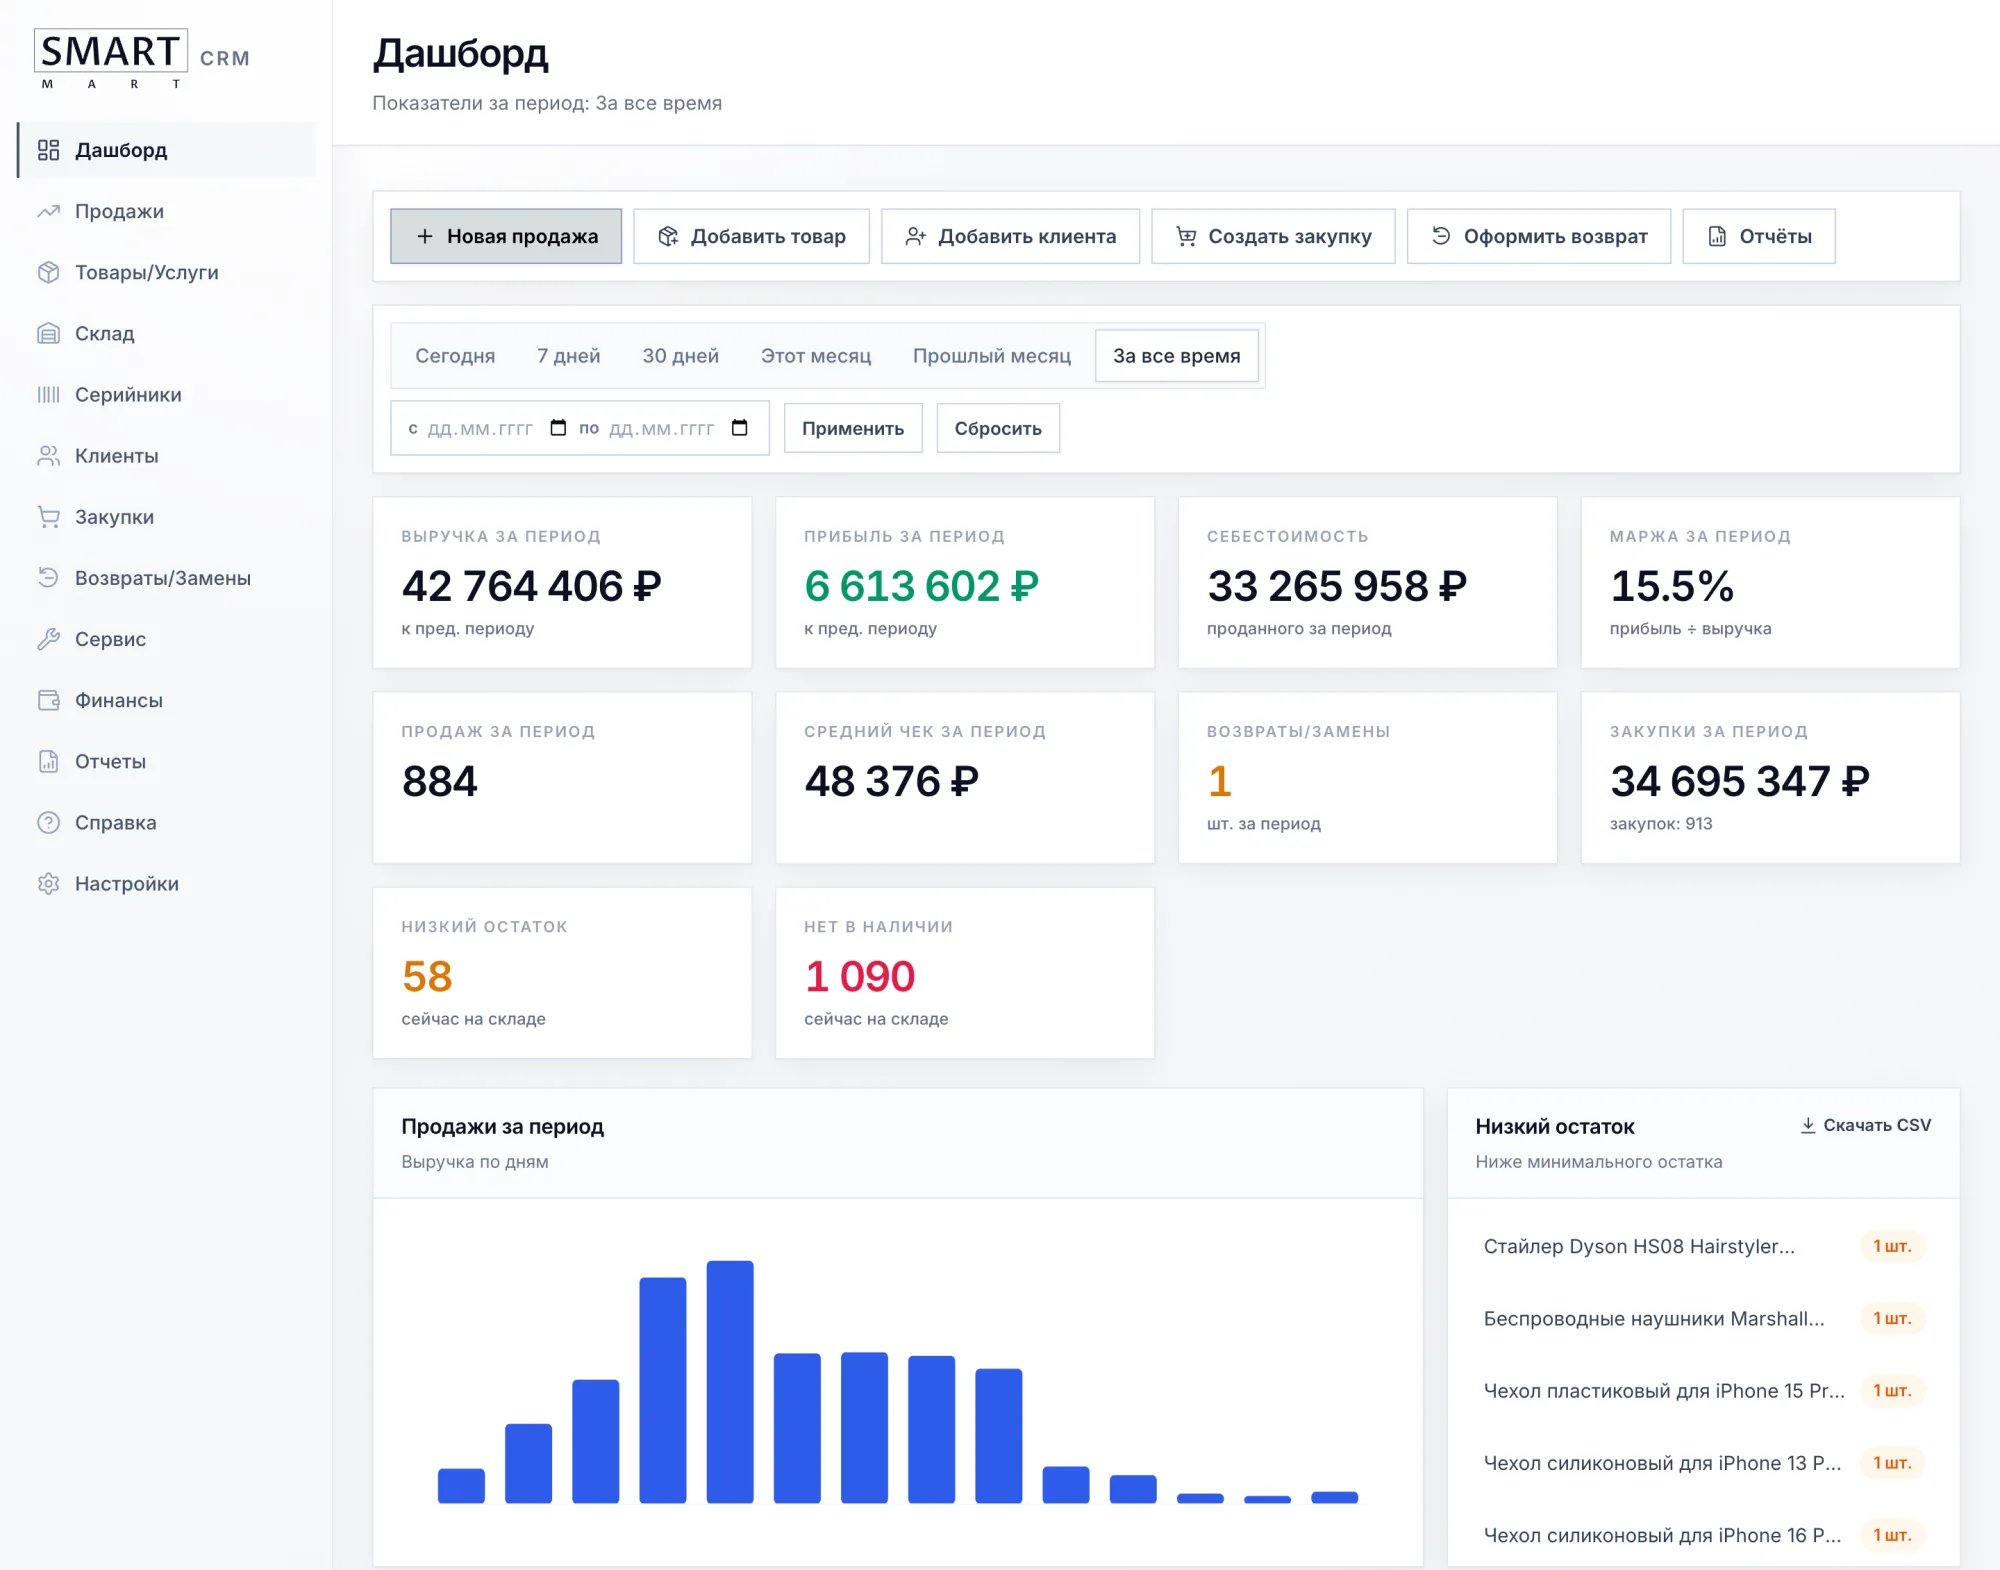Click the Новая продажа button
2000x1570 pixels.
(506, 236)
